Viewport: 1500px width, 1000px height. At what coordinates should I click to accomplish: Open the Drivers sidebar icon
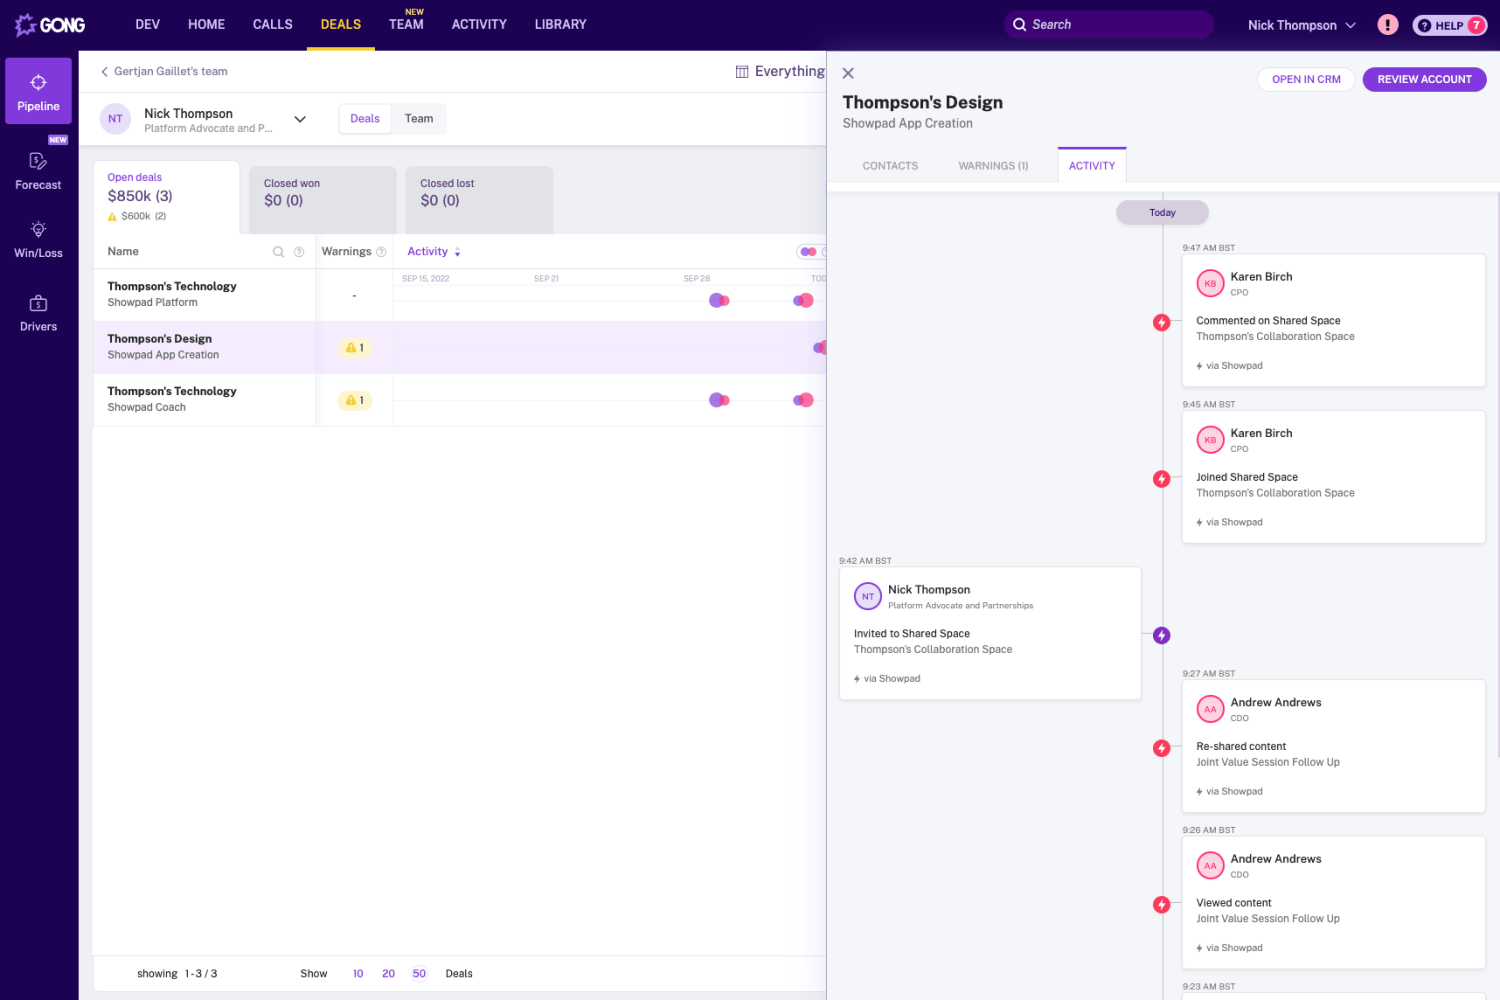tap(38, 304)
